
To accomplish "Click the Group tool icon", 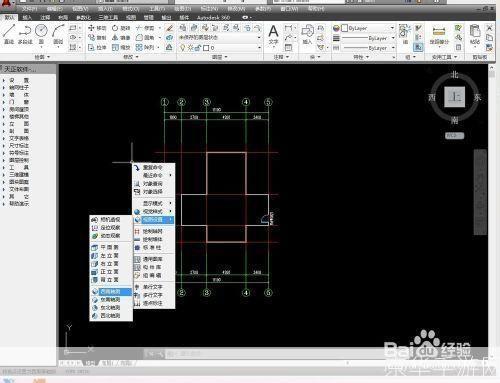I will click(x=405, y=34).
